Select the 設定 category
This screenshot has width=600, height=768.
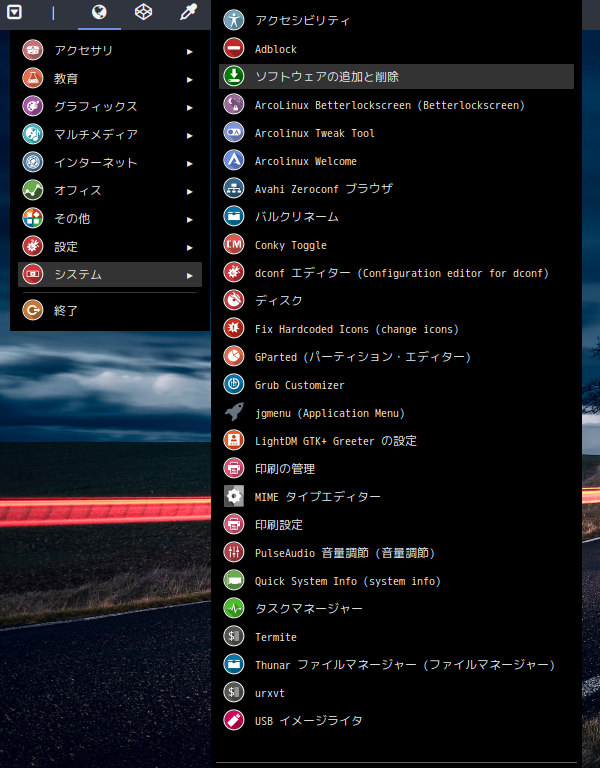[x=110, y=246]
